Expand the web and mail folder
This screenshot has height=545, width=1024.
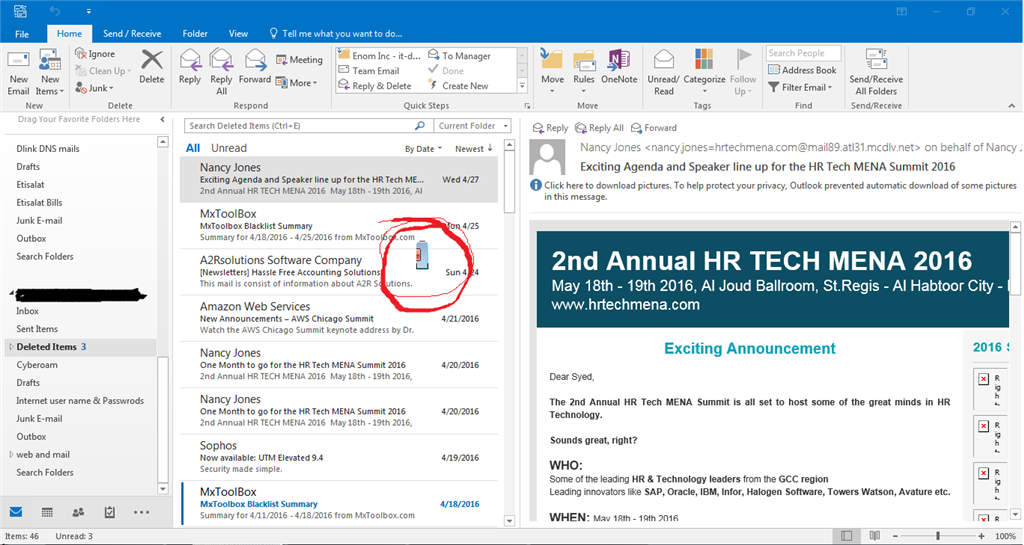click(x=11, y=454)
